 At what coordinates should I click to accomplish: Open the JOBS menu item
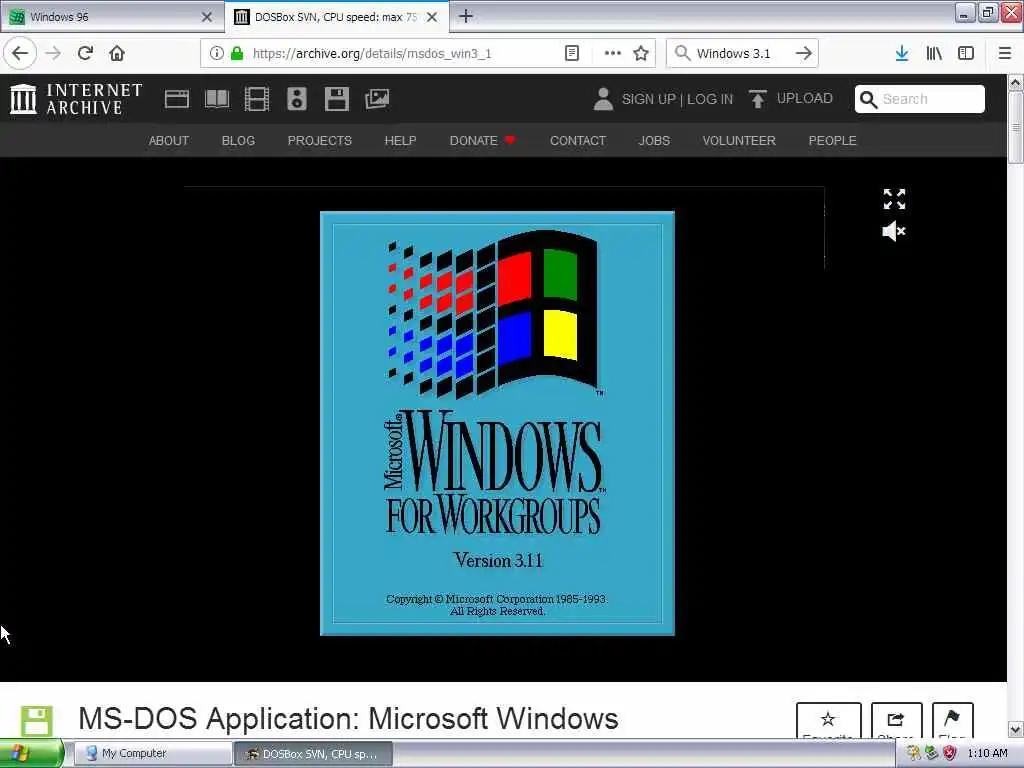(654, 140)
